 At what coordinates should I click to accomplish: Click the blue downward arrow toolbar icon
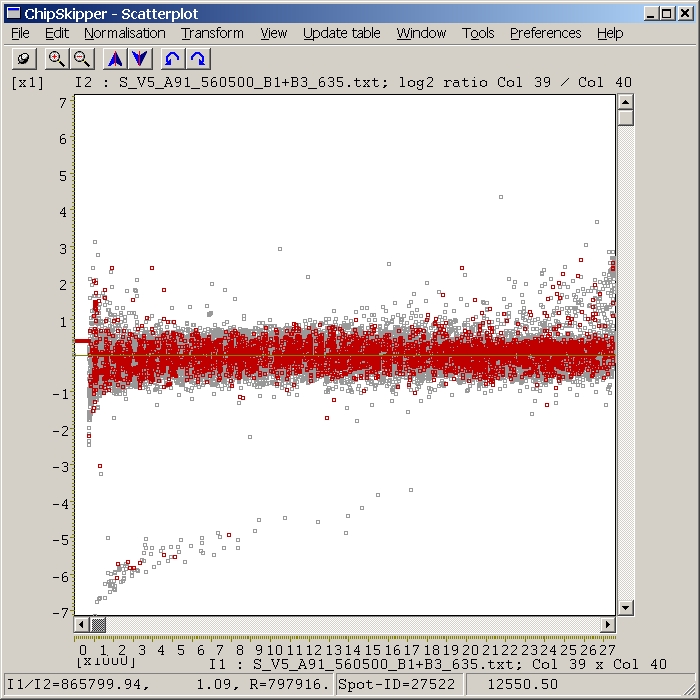(140, 59)
